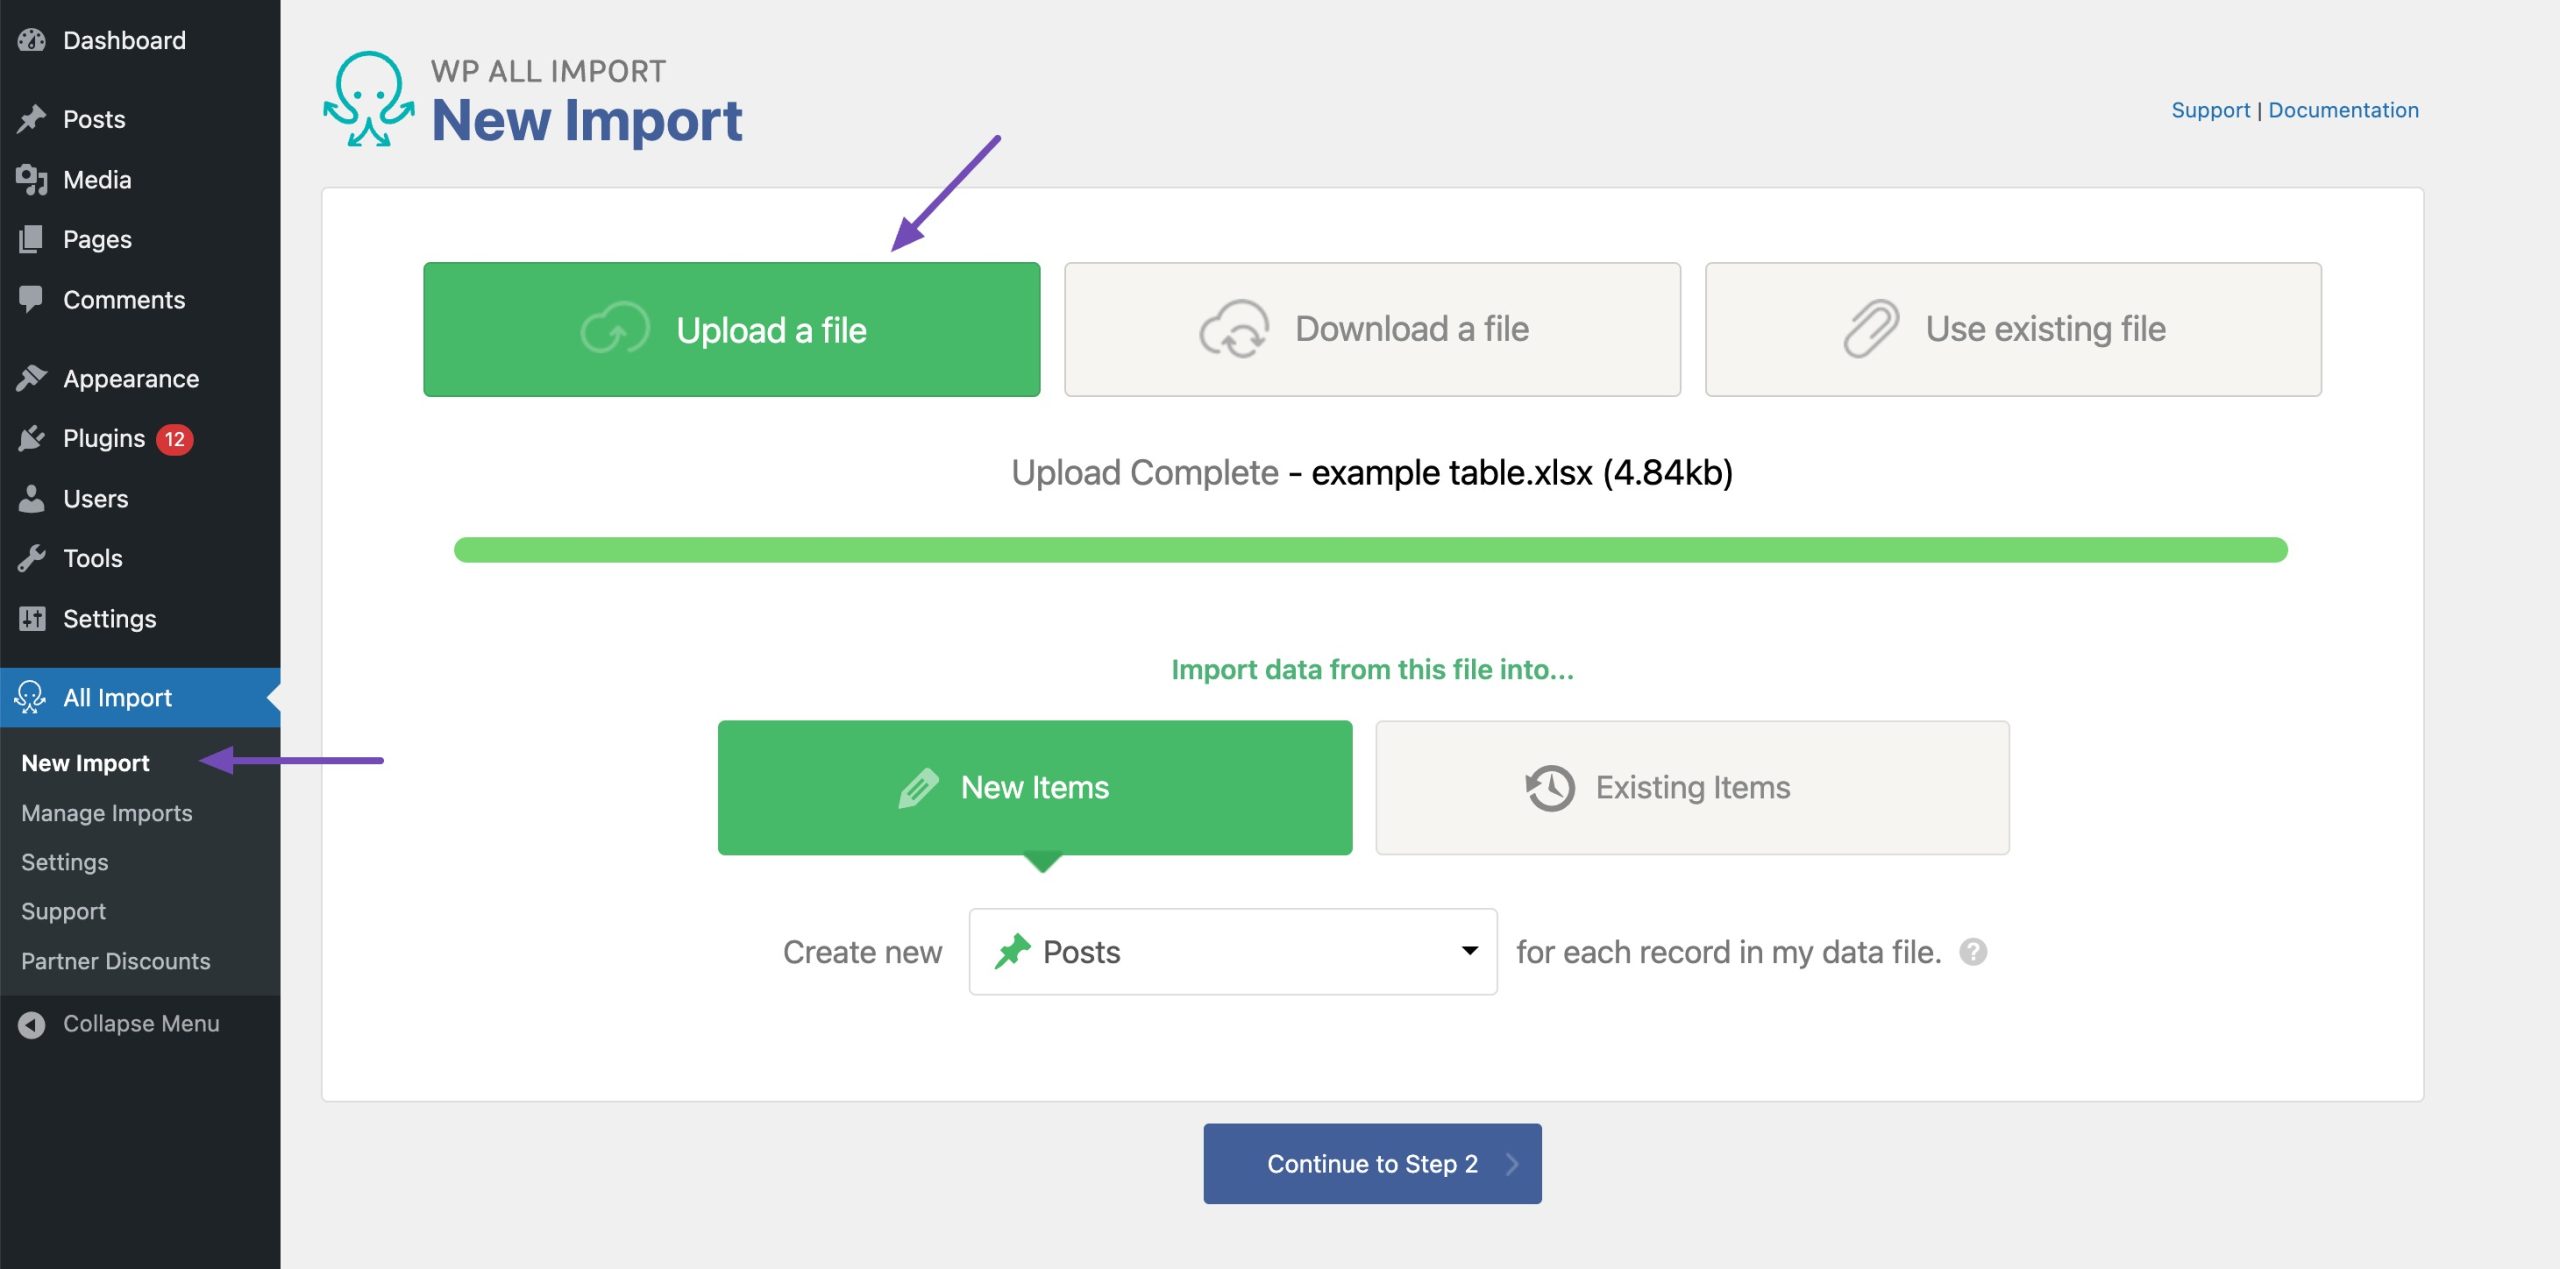
Task: Click the Collapse Menu arrow icon
Action: point(32,1024)
